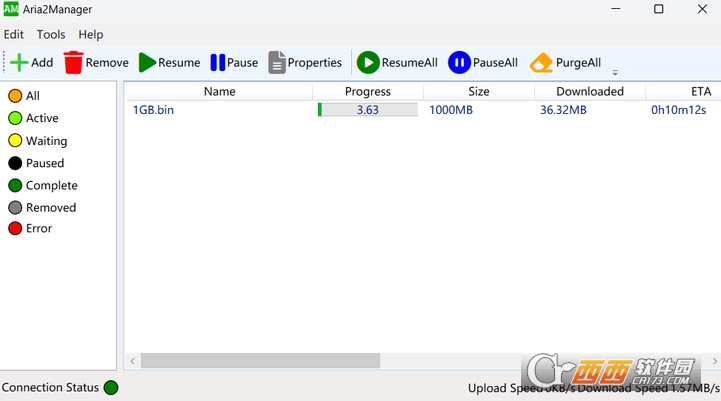
Task: Click the PurgeAll button label
Action: pos(578,63)
